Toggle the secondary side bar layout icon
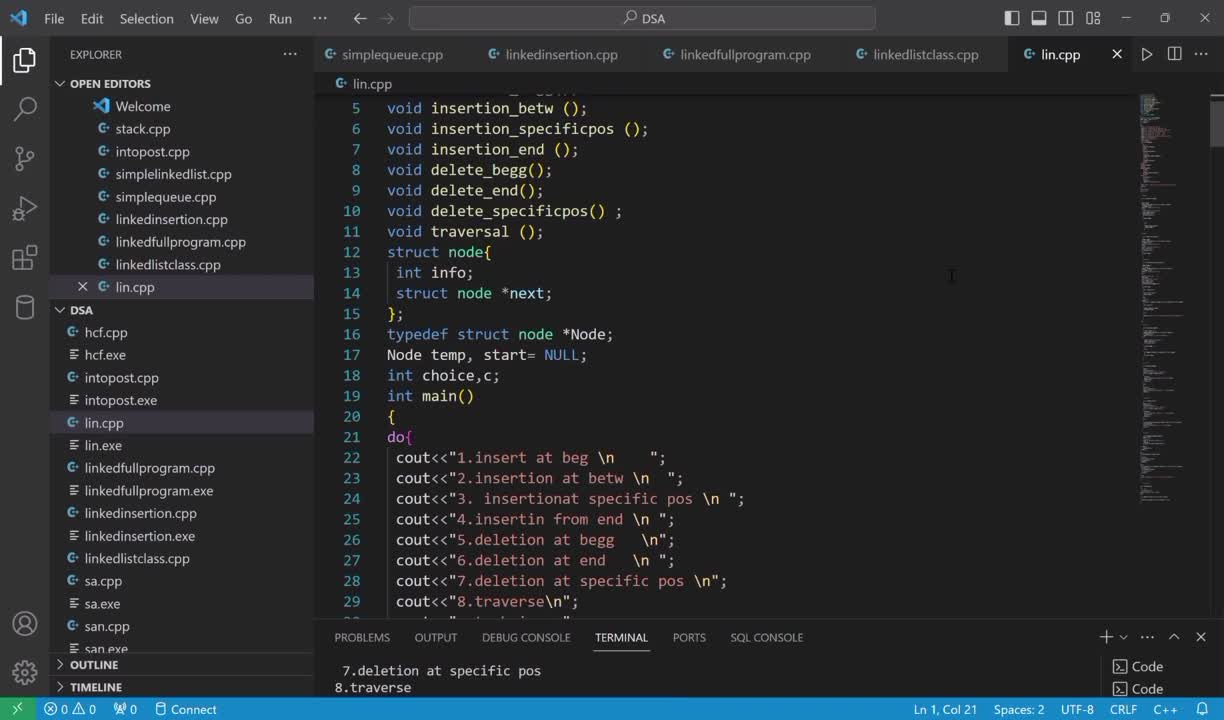This screenshot has height=720, width=1224. pos(1066,18)
